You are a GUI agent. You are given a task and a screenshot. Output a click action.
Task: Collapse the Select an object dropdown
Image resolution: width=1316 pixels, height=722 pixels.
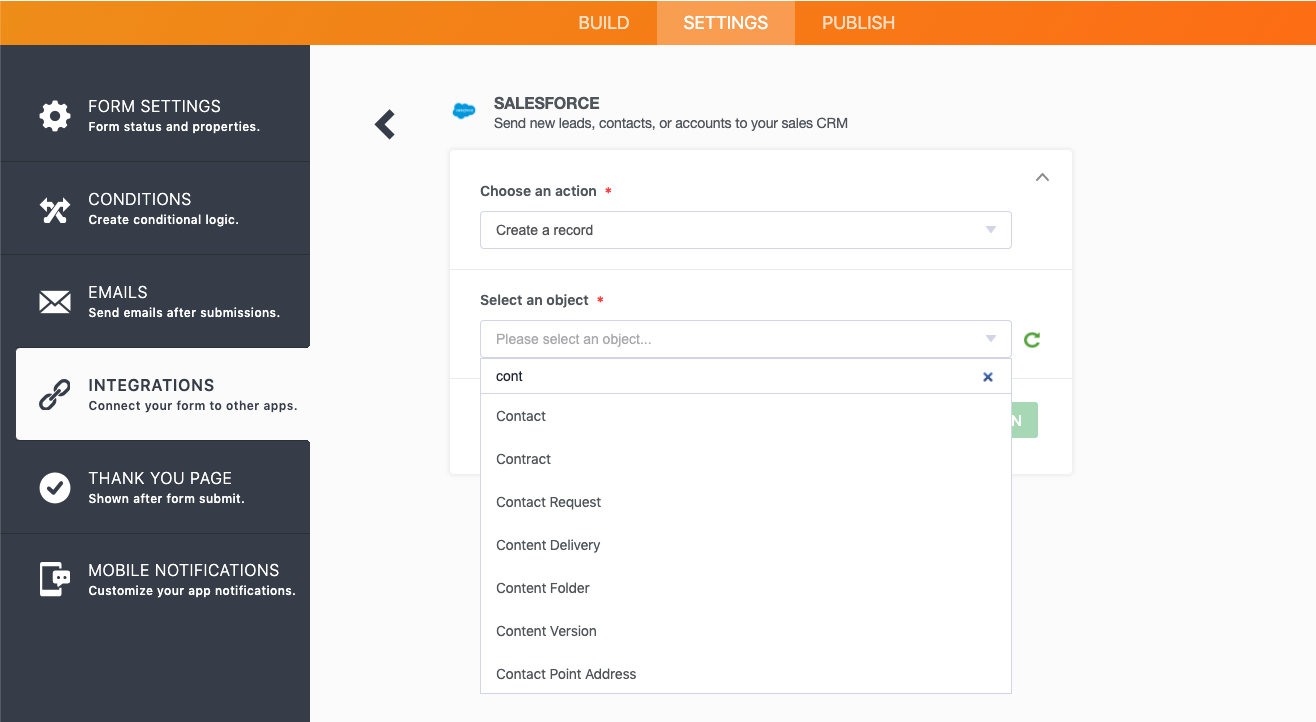coord(990,339)
